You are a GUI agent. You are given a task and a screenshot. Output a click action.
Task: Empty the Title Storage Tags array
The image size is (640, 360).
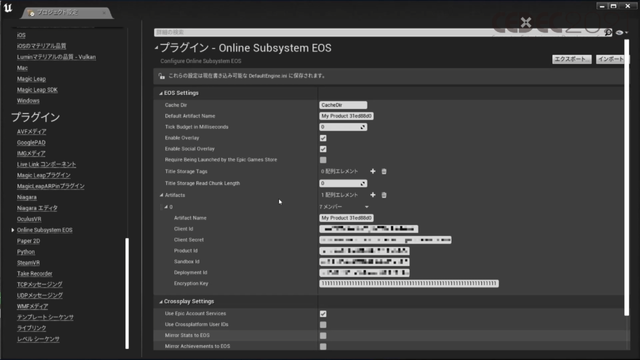tap(384, 171)
